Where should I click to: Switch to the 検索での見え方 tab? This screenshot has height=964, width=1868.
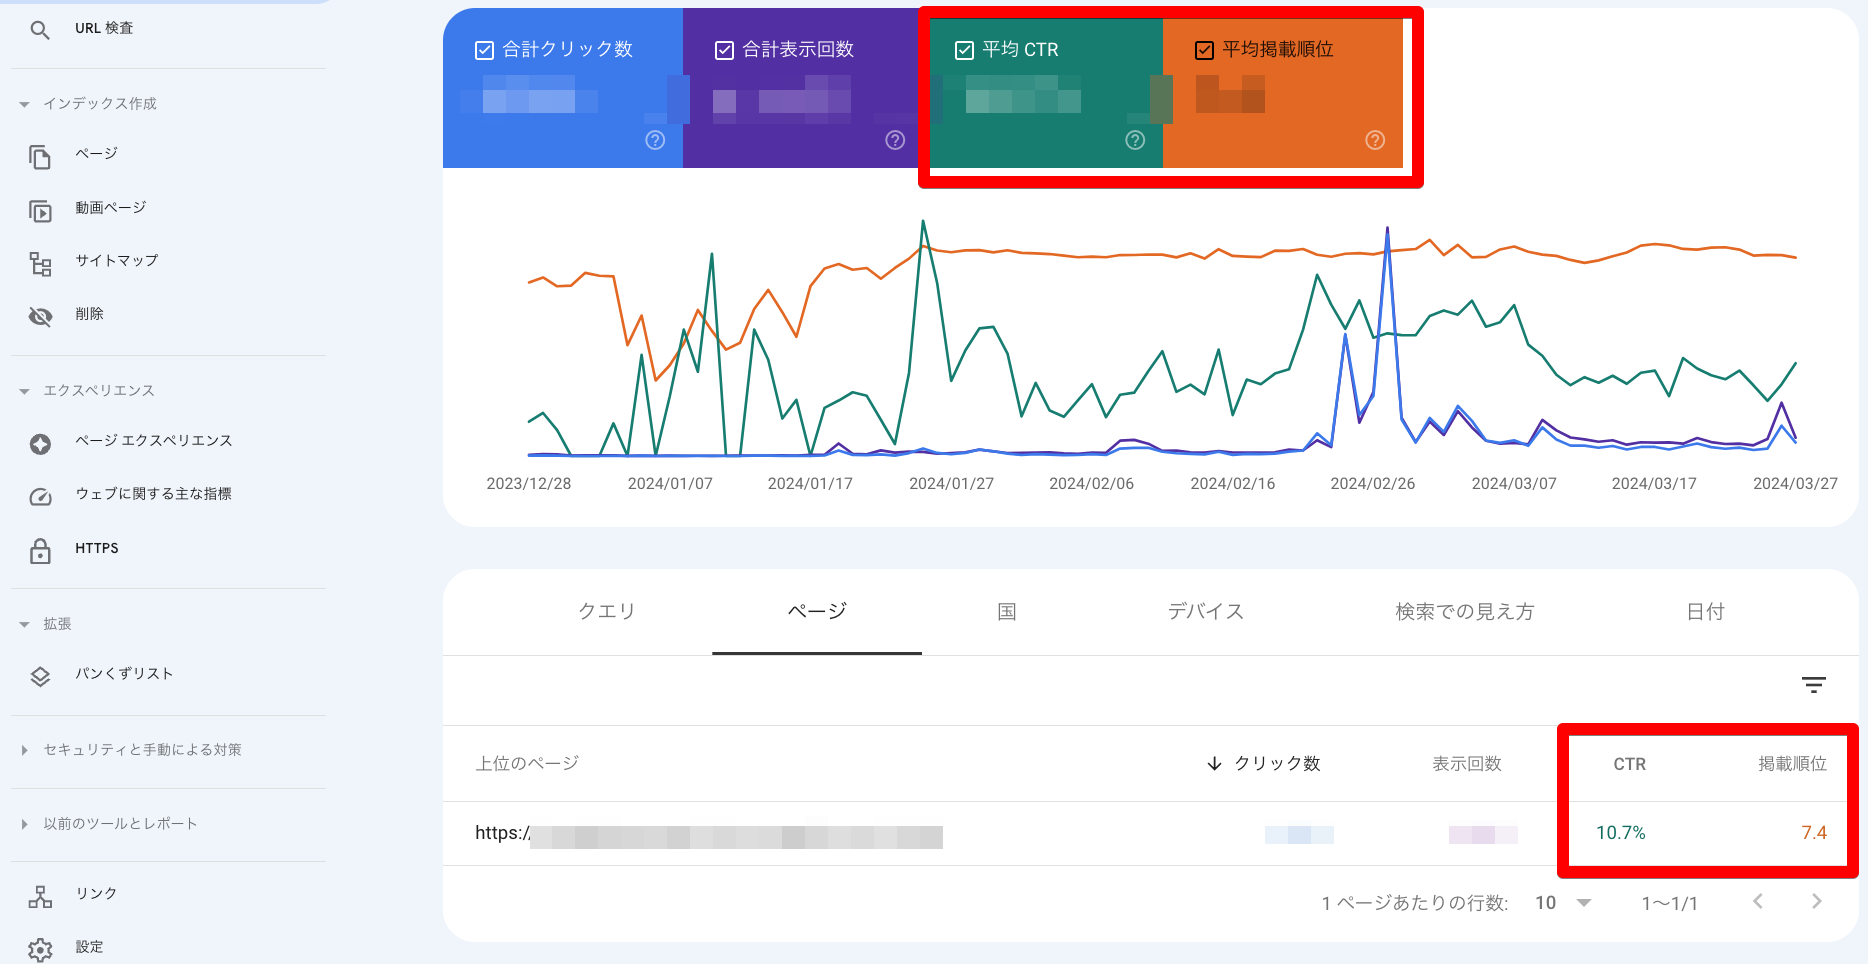point(1465,611)
